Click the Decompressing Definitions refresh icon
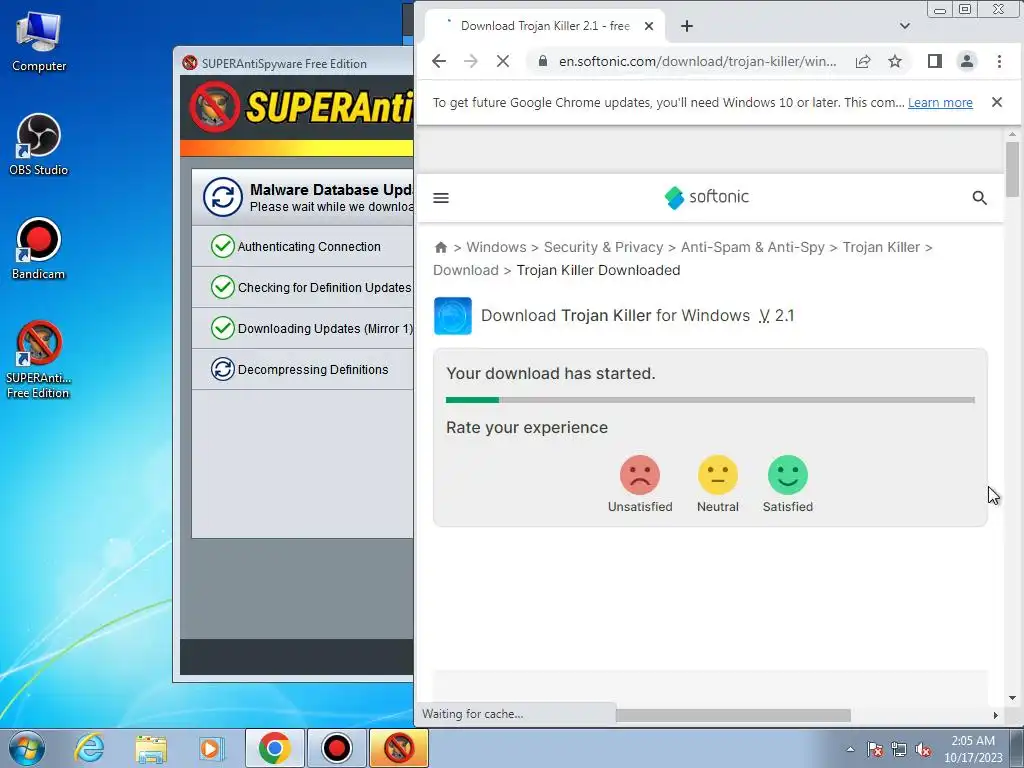Screen dimensions: 1024x768 (223, 370)
